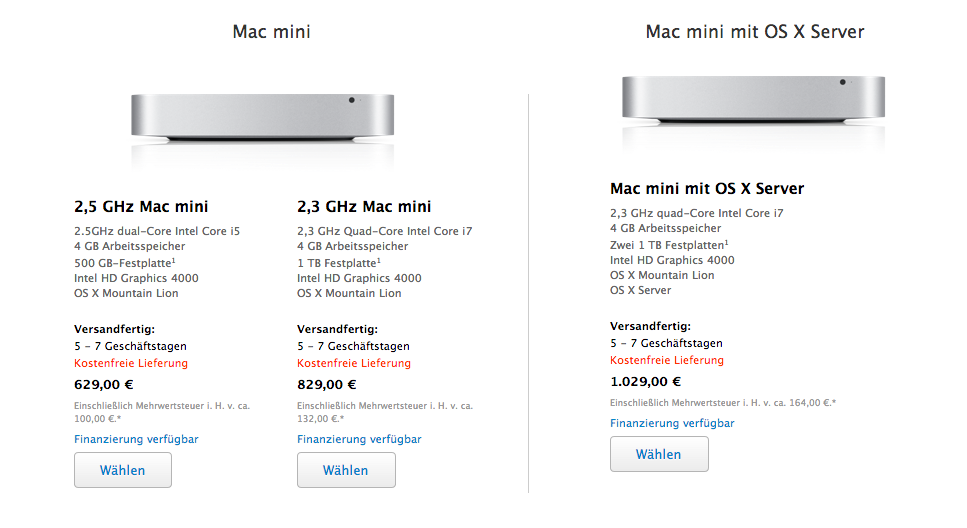Click Kostenfreie Lieferung above the 629,00 € price
967x528 pixels.
[x=131, y=363]
